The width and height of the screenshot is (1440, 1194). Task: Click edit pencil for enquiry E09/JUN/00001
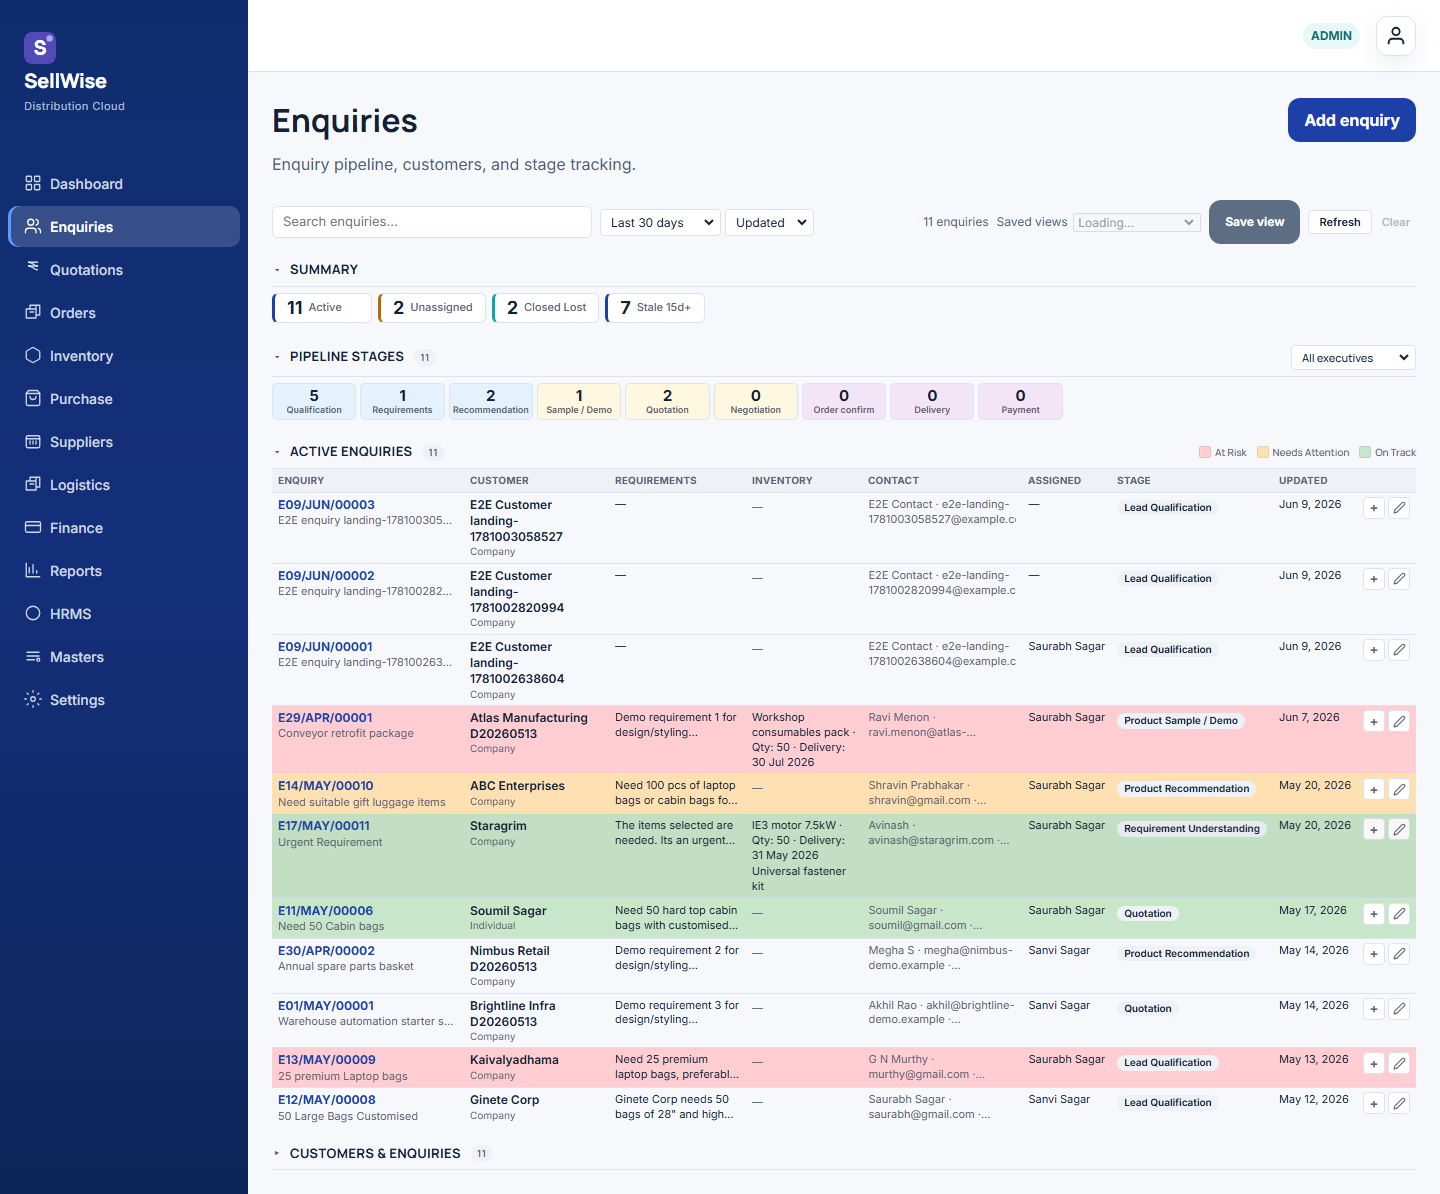(x=1400, y=650)
